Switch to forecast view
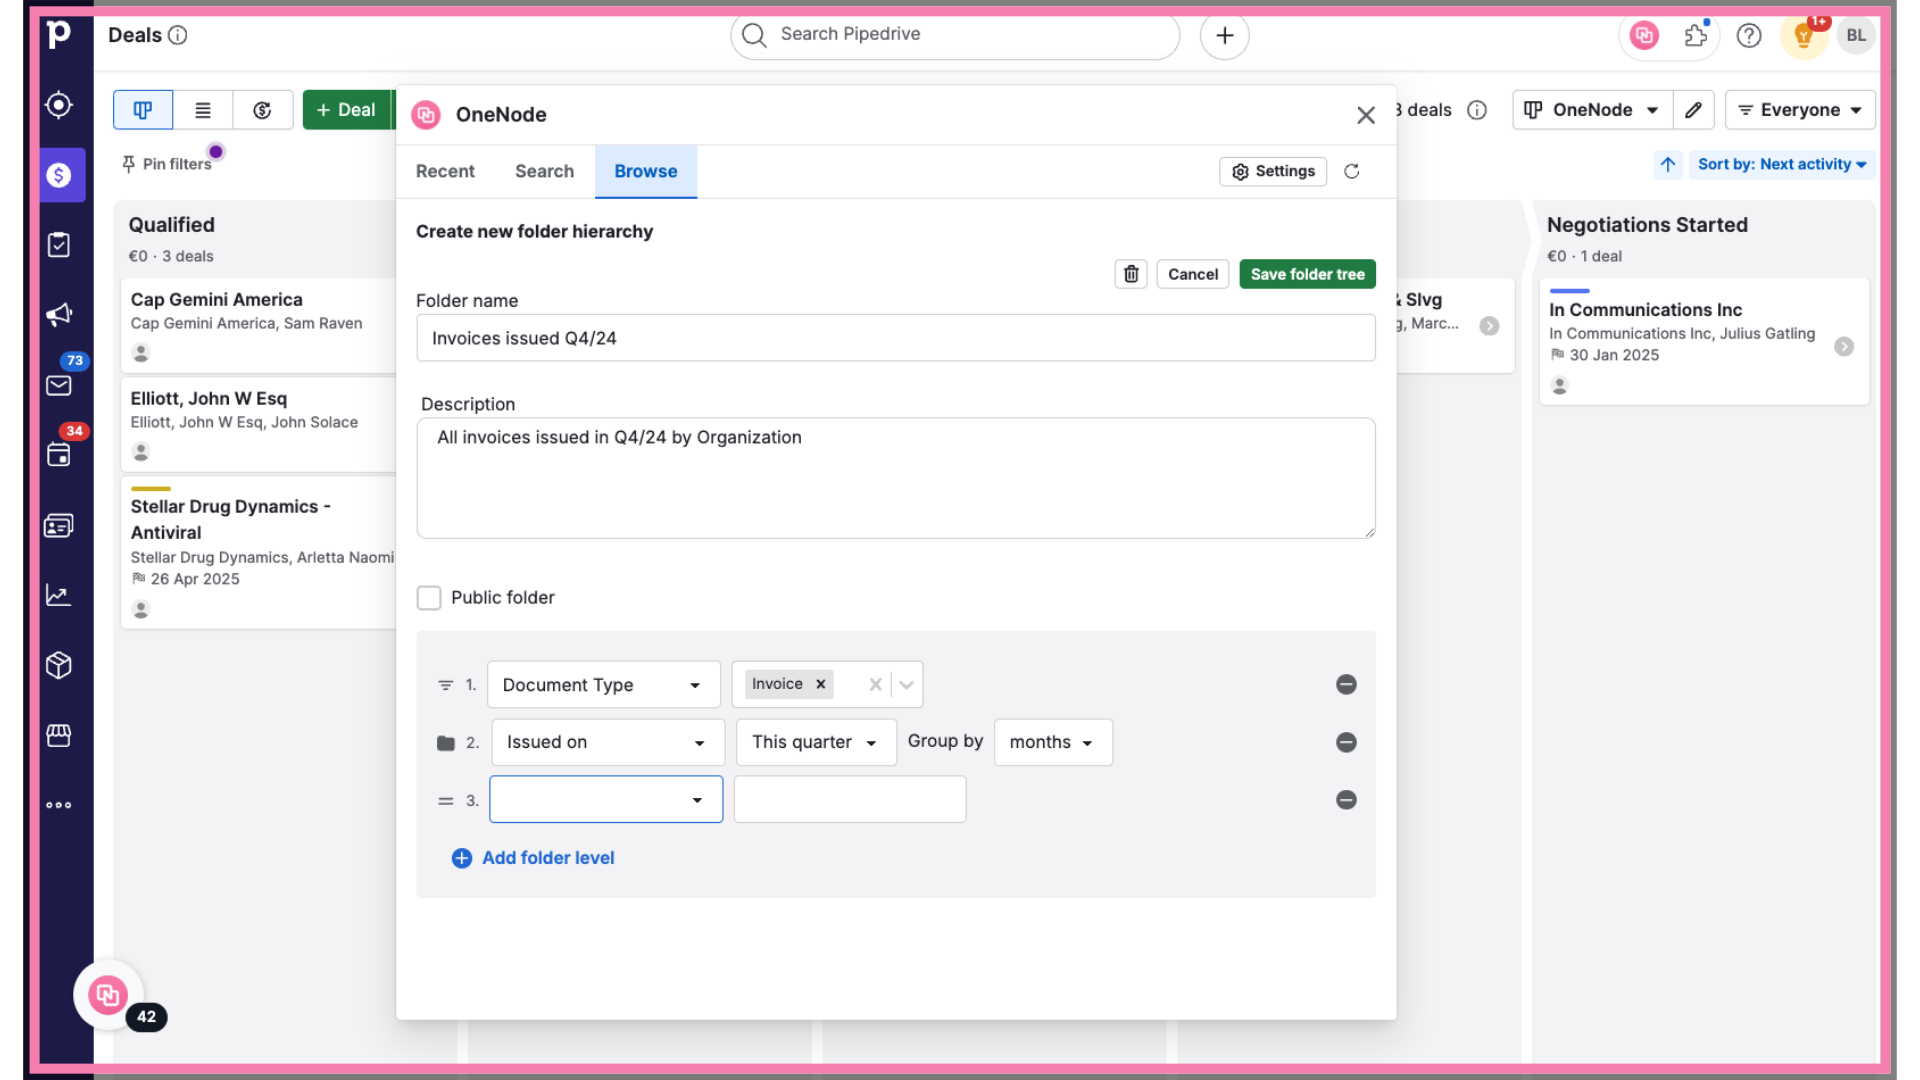Image resolution: width=1920 pixels, height=1080 pixels. (x=263, y=110)
